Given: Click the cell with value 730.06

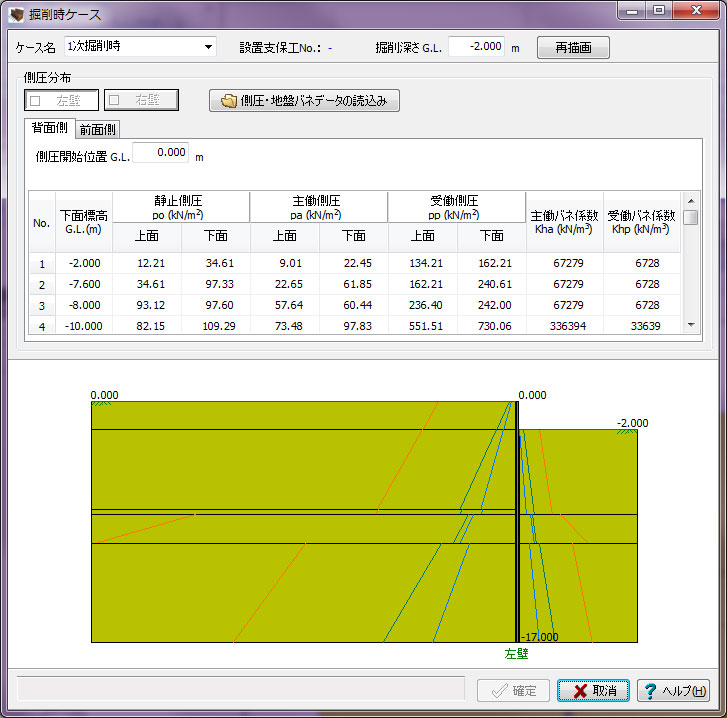Looking at the screenshot, I should 492,326.
